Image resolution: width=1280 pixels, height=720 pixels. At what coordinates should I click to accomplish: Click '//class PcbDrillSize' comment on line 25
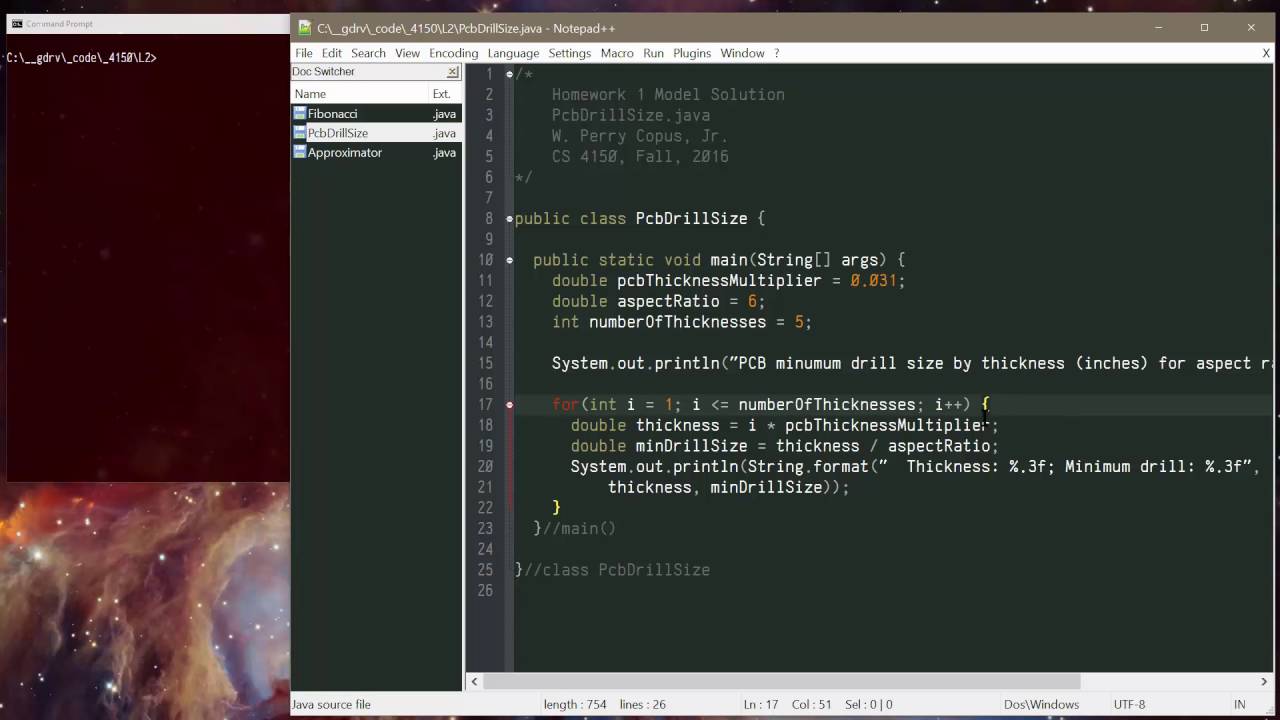click(617, 570)
